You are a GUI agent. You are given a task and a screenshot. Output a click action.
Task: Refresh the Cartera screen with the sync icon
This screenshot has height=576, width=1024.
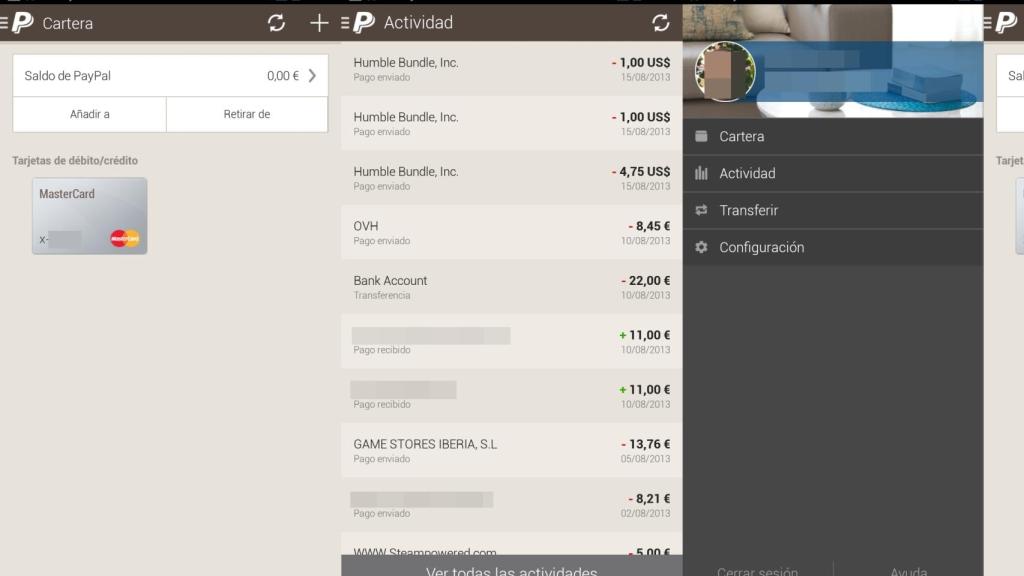pyautogui.click(x=277, y=22)
